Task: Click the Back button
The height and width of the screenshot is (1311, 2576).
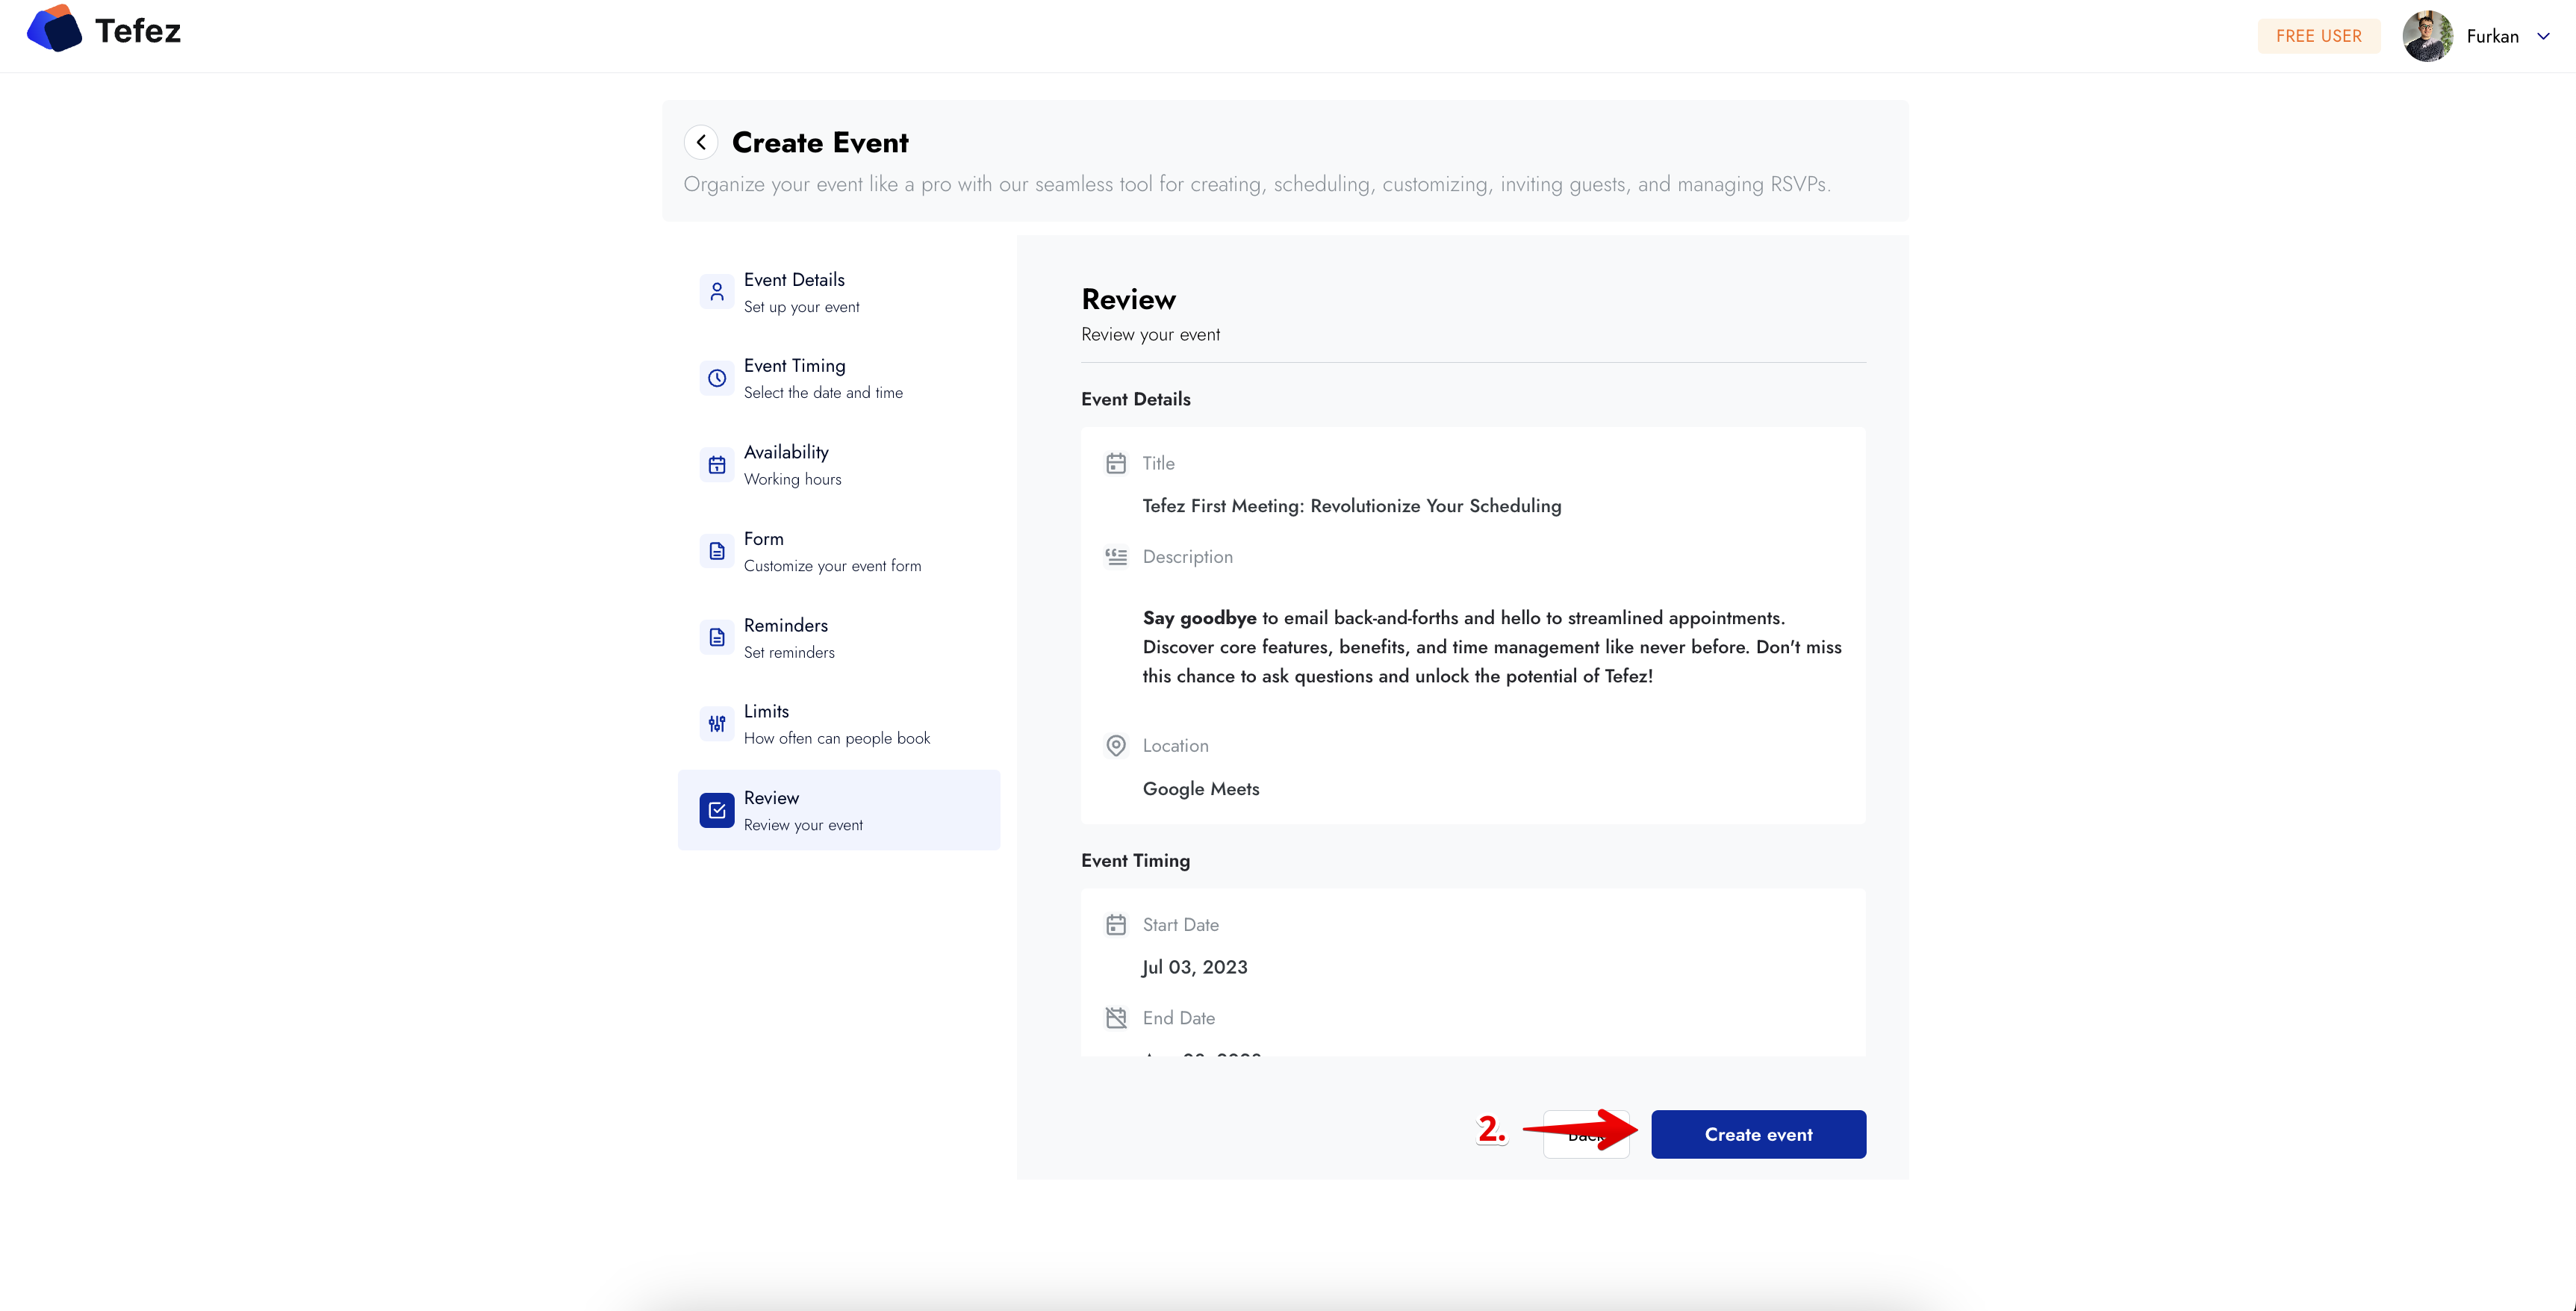Action: pos(1586,1134)
